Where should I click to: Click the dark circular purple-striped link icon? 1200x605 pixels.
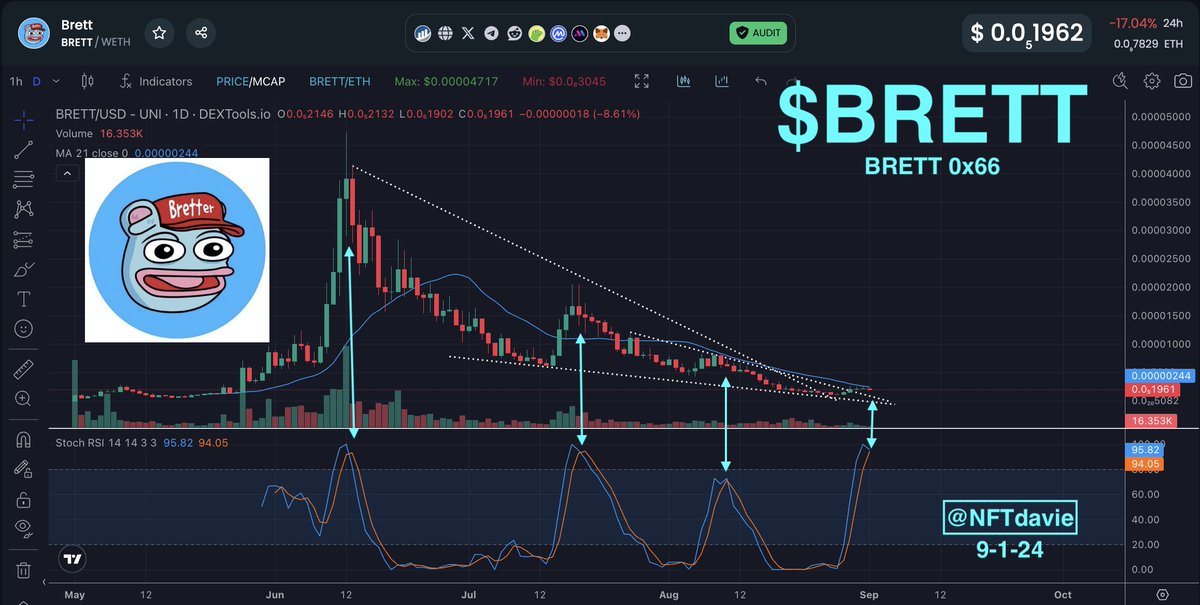coord(579,33)
